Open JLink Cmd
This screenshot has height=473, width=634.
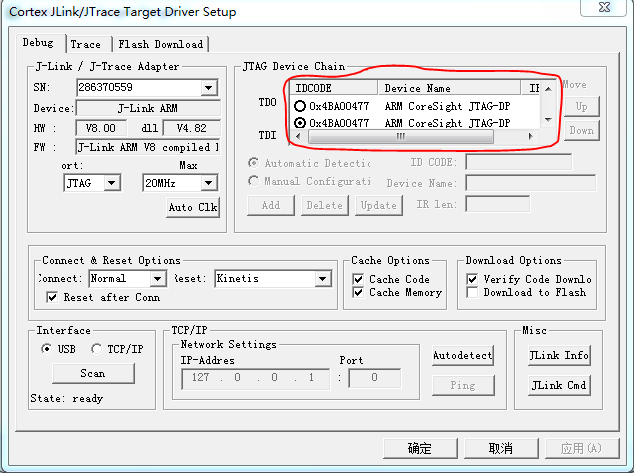point(559,385)
